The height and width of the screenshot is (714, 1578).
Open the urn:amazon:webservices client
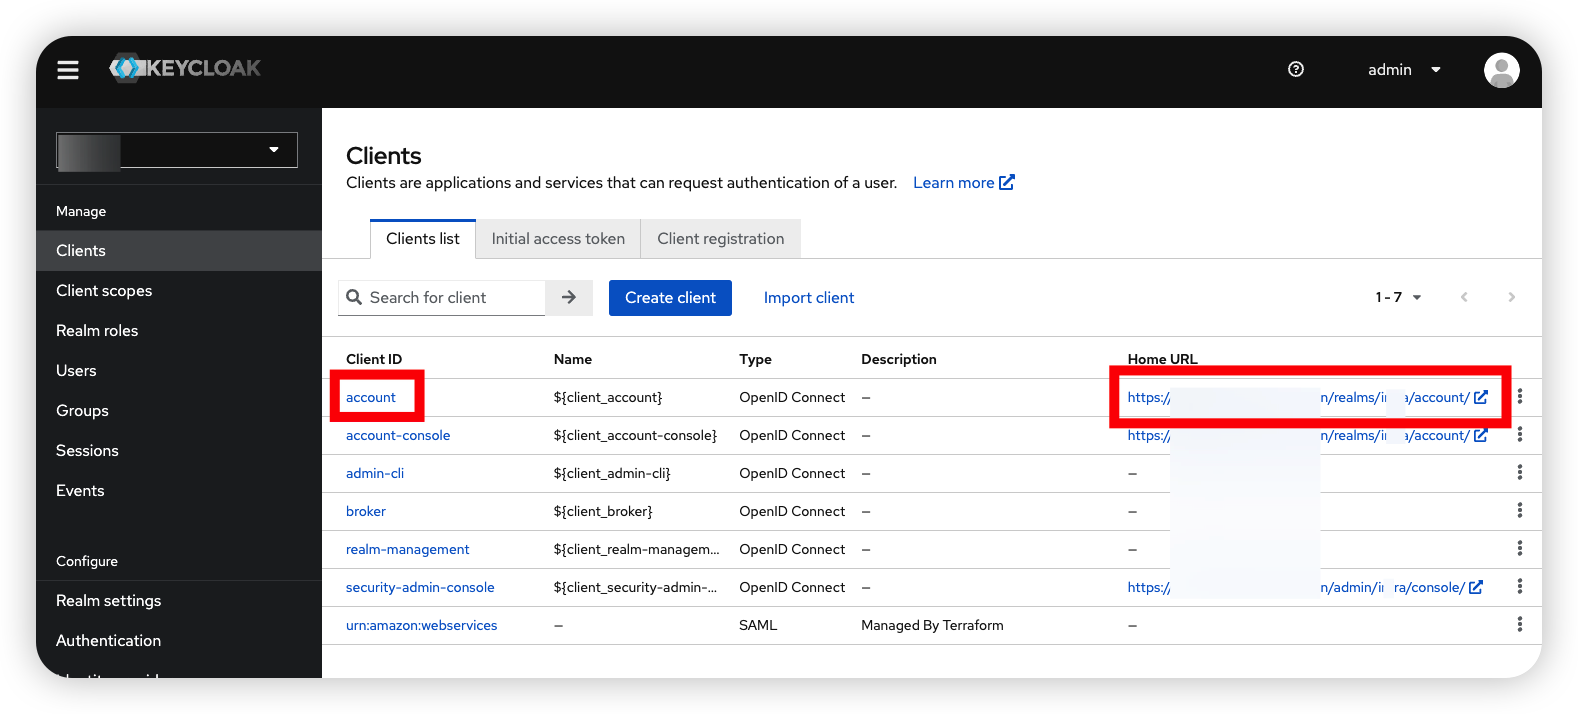(x=422, y=626)
